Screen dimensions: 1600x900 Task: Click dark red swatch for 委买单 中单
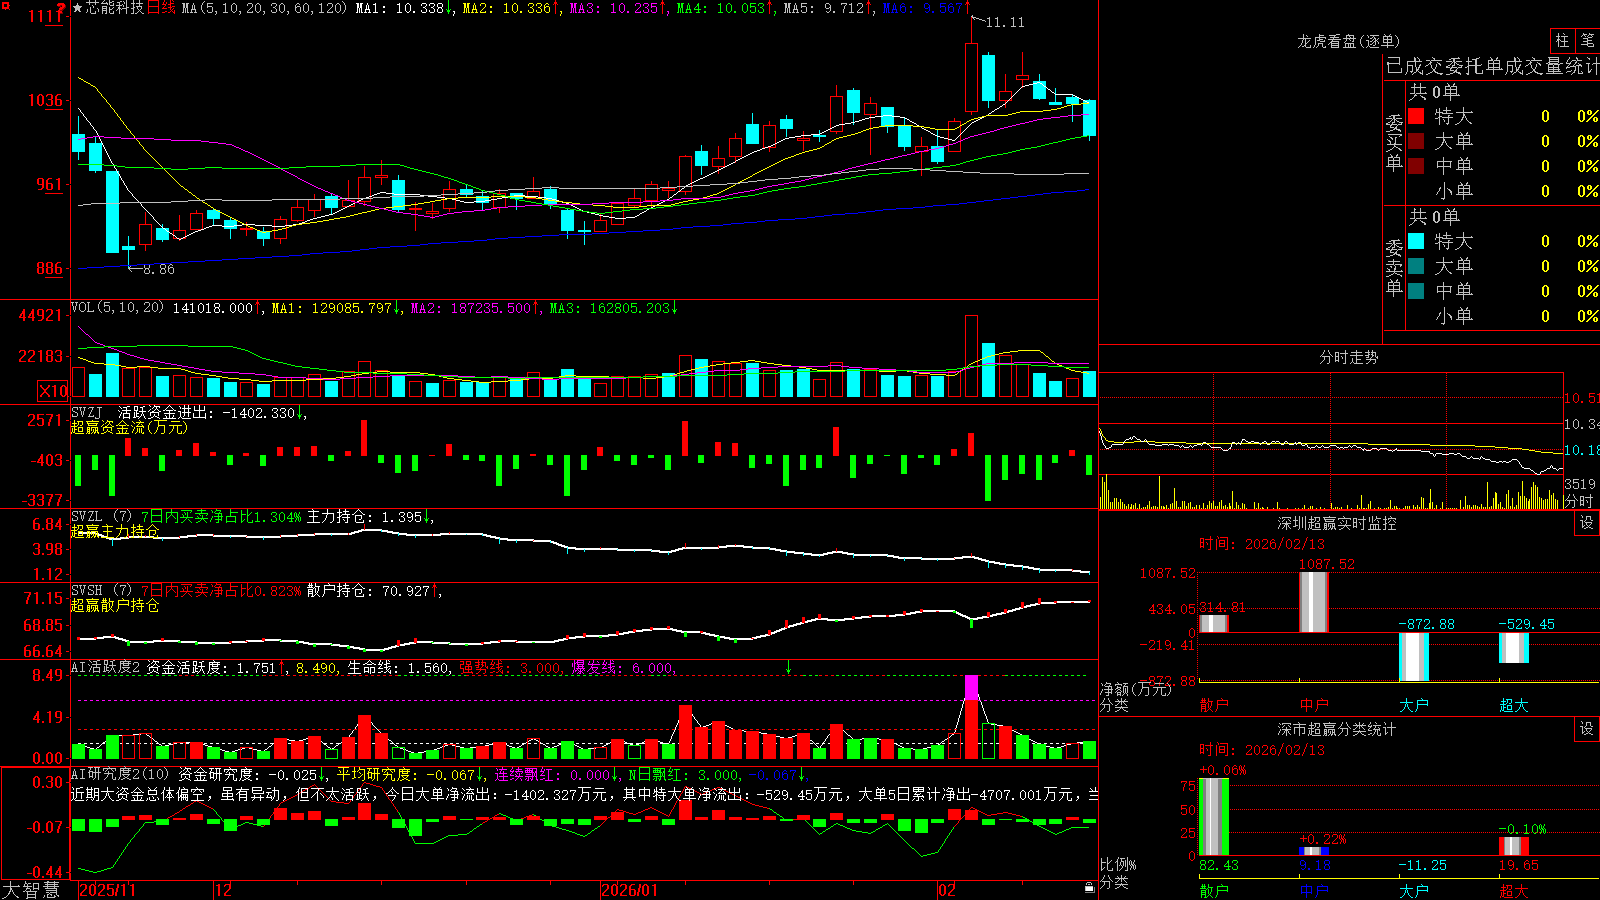tap(1416, 166)
